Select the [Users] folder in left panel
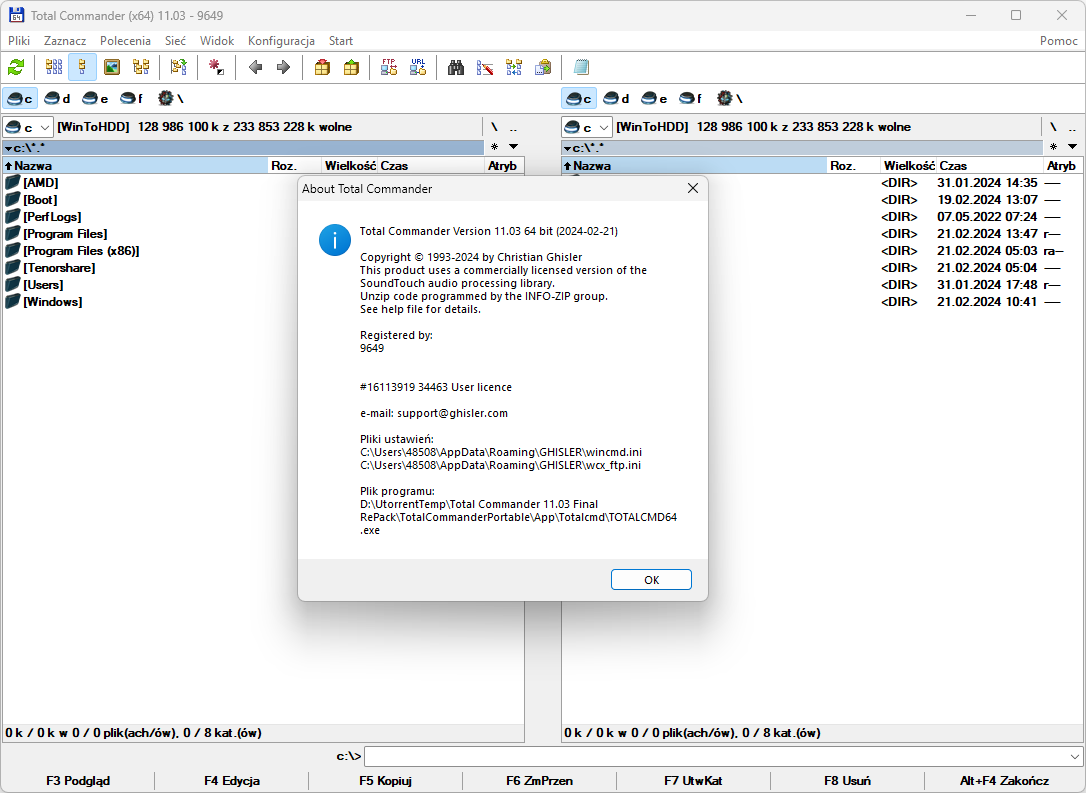1086x793 pixels. click(43, 285)
